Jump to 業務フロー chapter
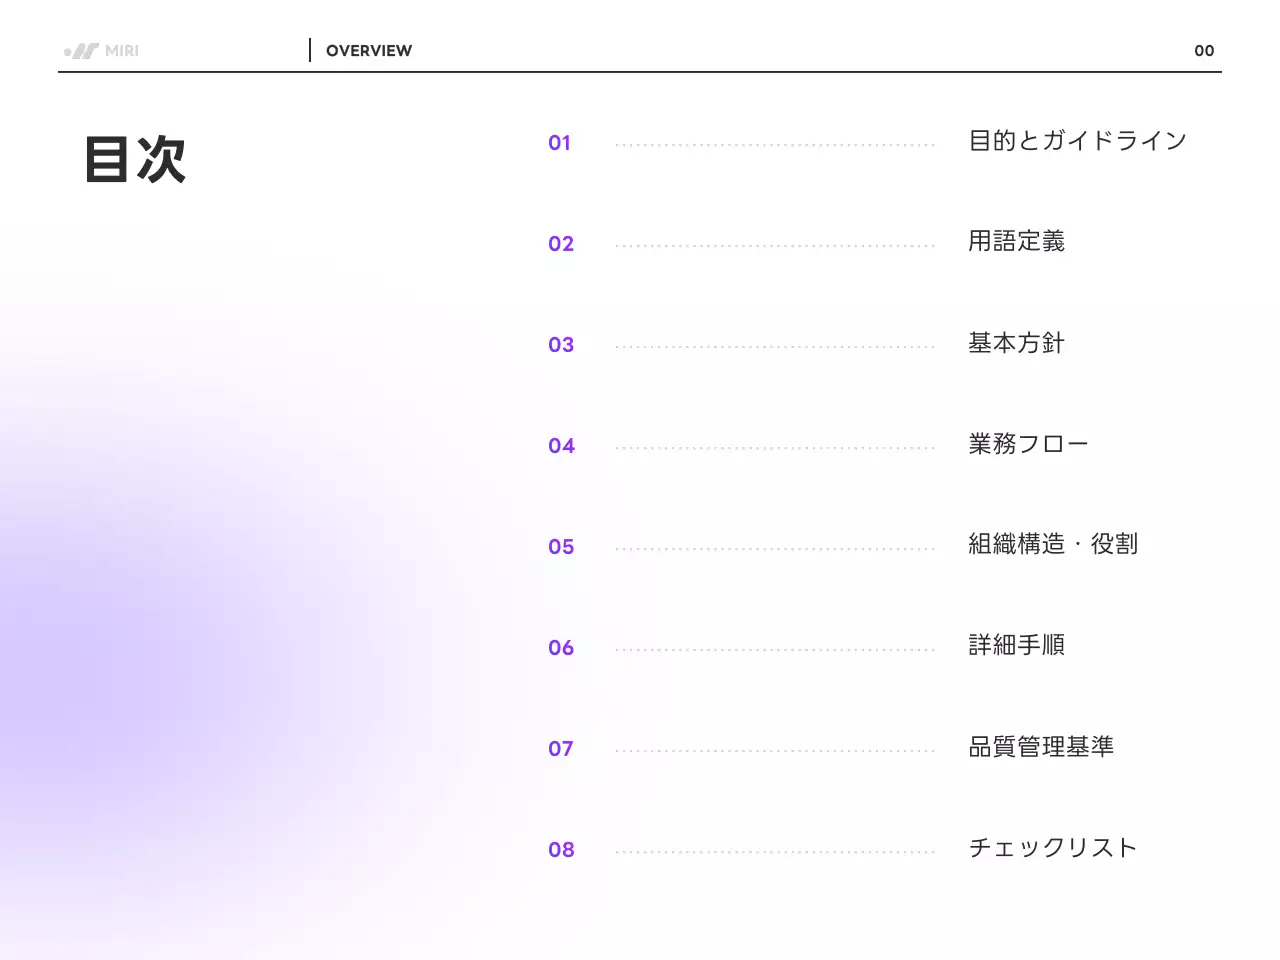The width and height of the screenshot is (1280, 960). pos(1029,444)
